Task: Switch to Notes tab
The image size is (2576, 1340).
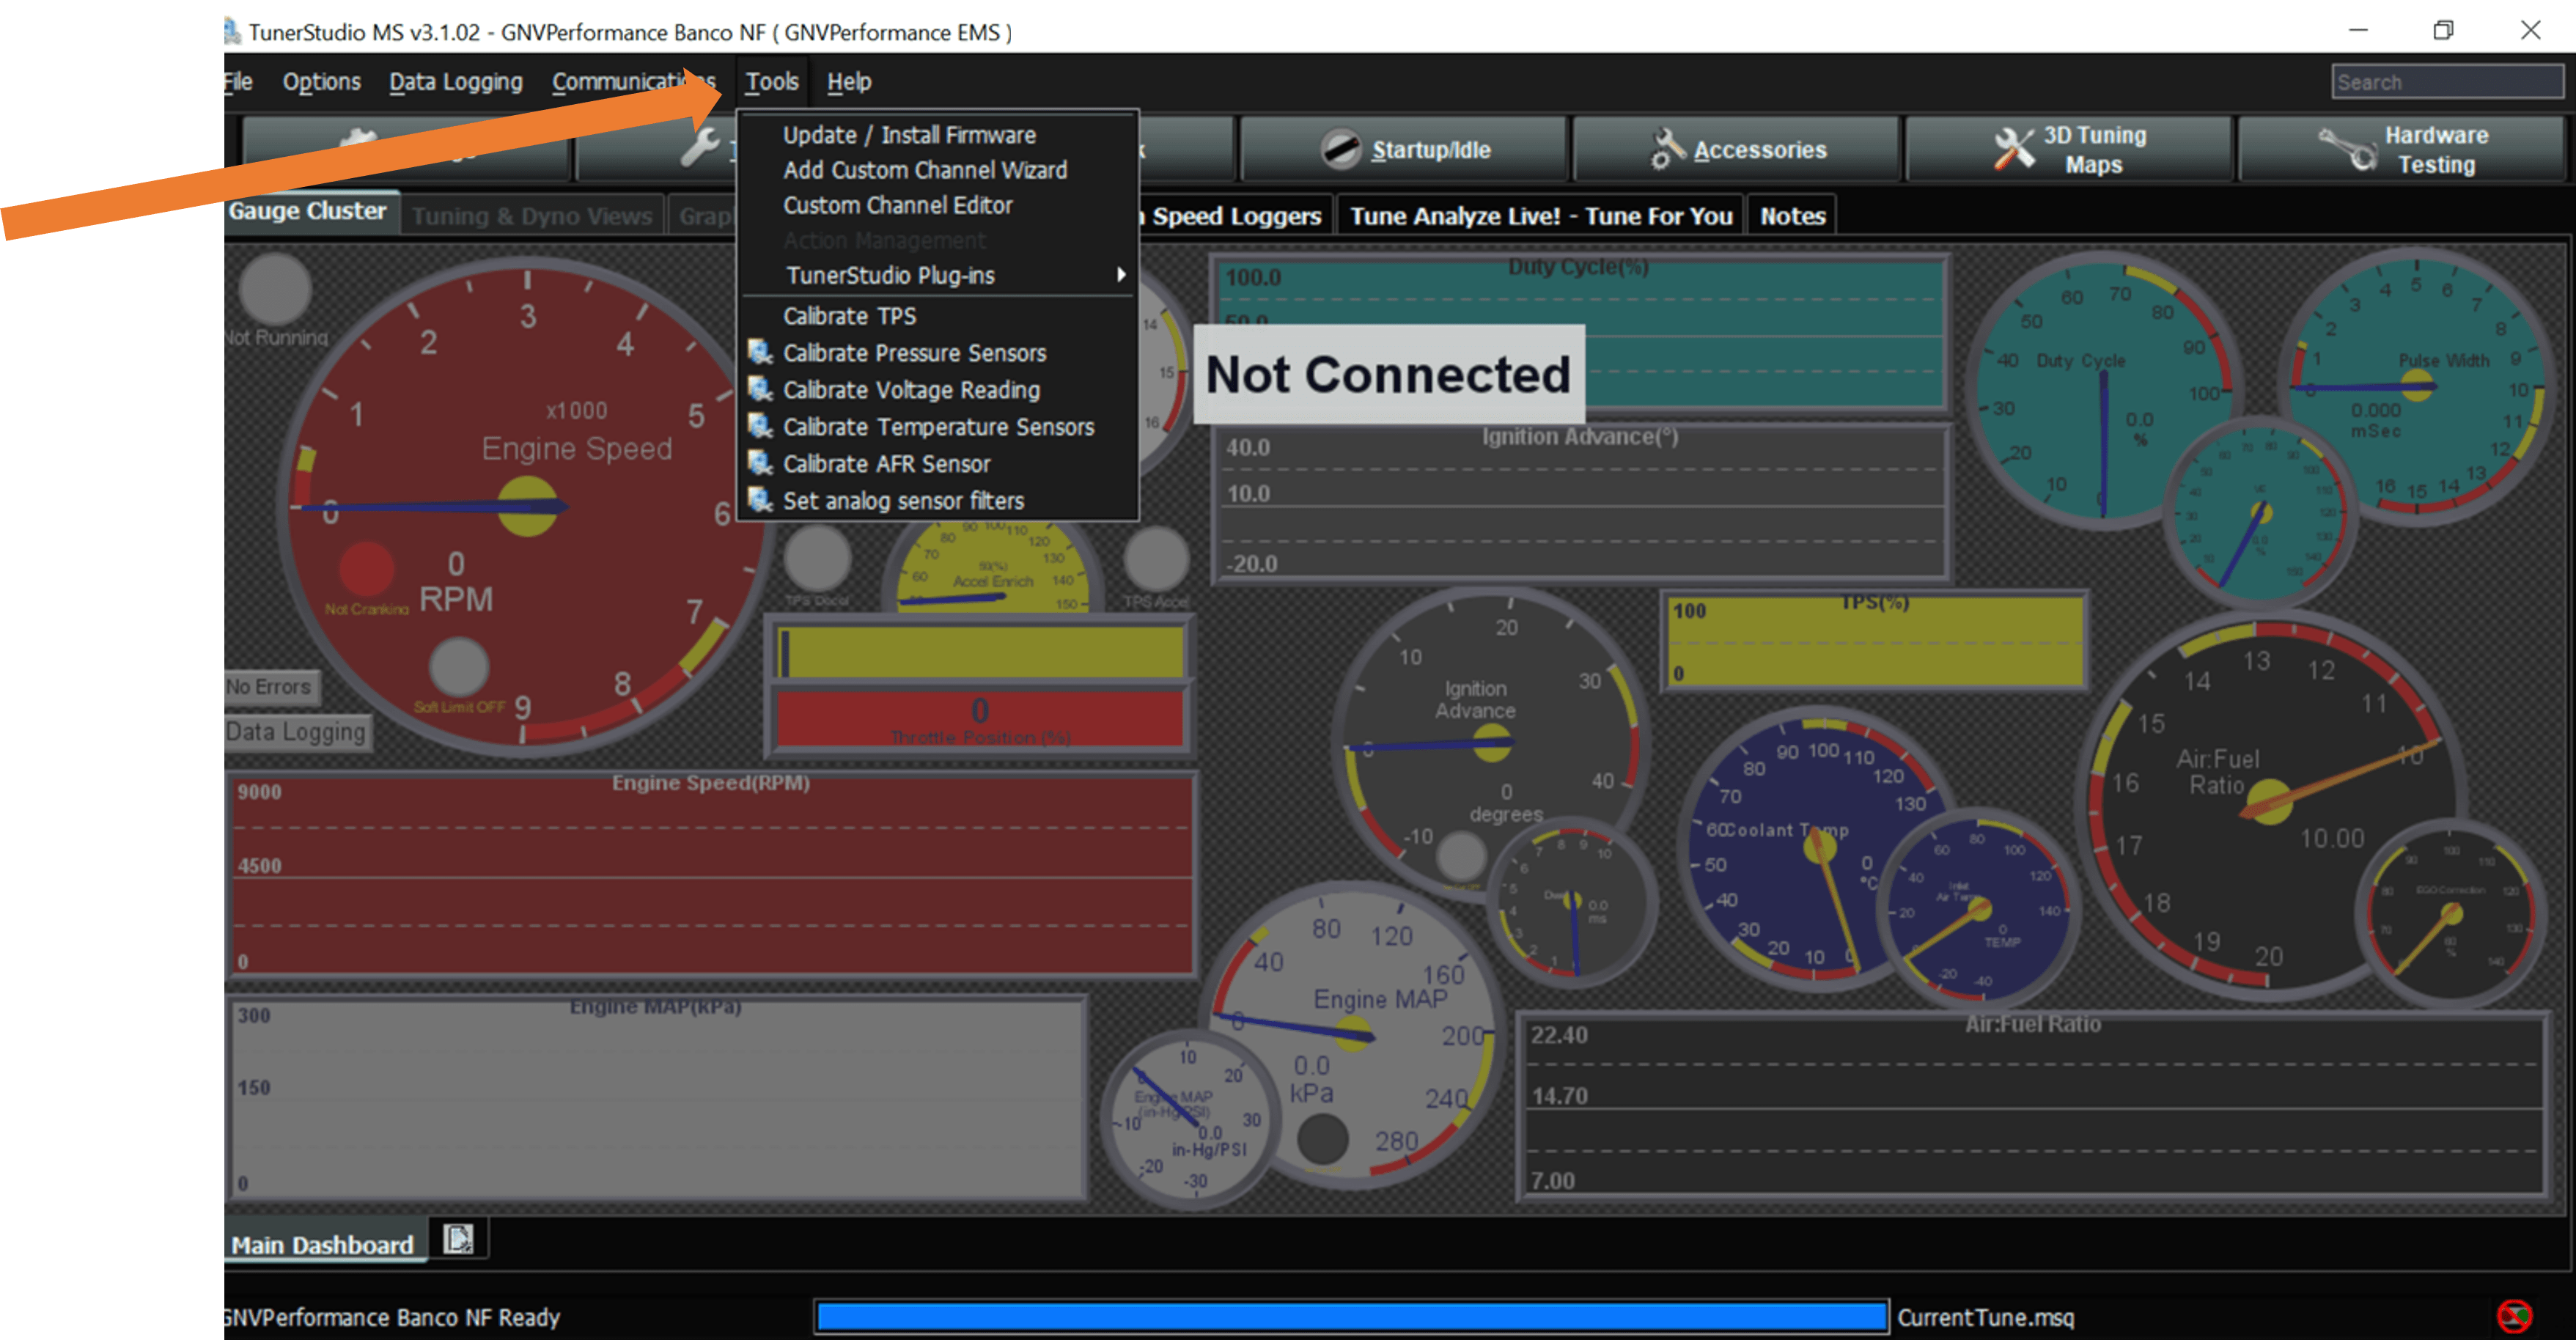Action: point(1792,216)
